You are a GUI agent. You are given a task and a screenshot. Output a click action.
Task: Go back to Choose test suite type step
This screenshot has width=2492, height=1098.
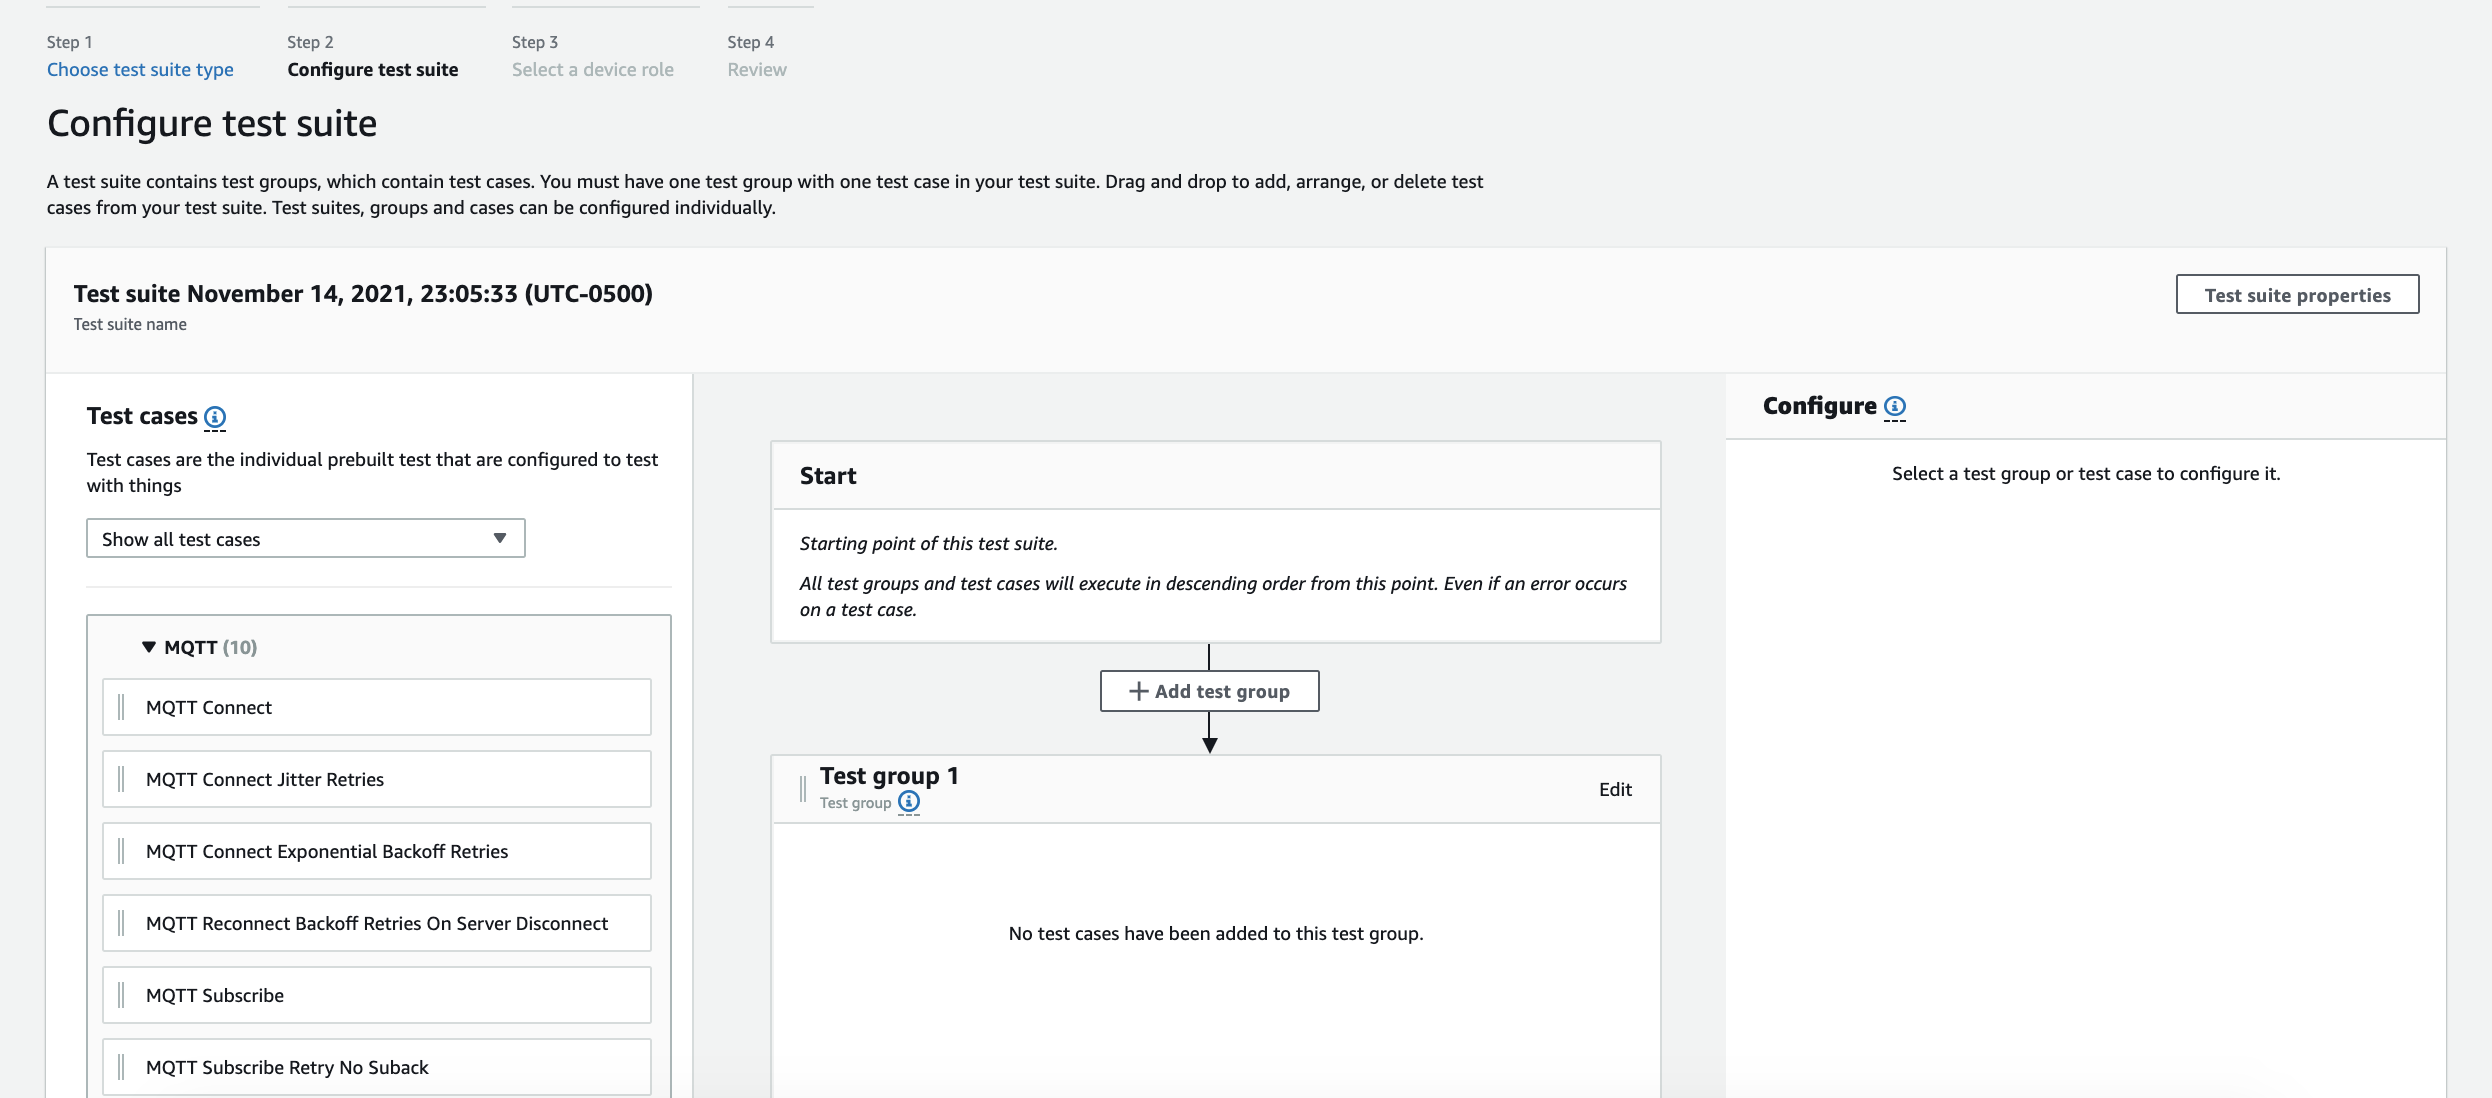[140, 70]
